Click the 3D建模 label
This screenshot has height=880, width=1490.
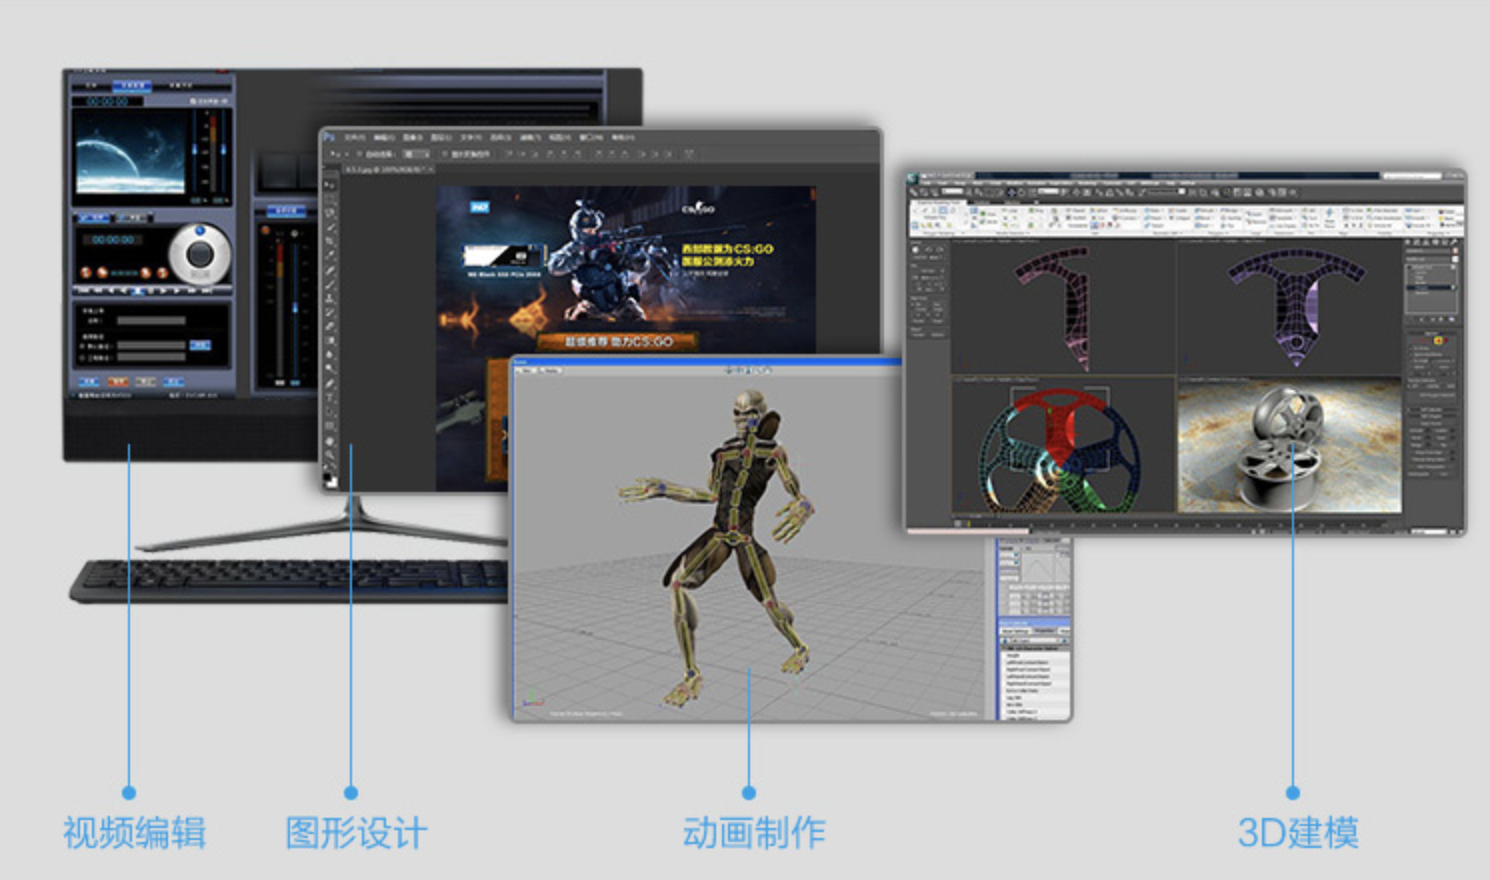(1298, 833)
